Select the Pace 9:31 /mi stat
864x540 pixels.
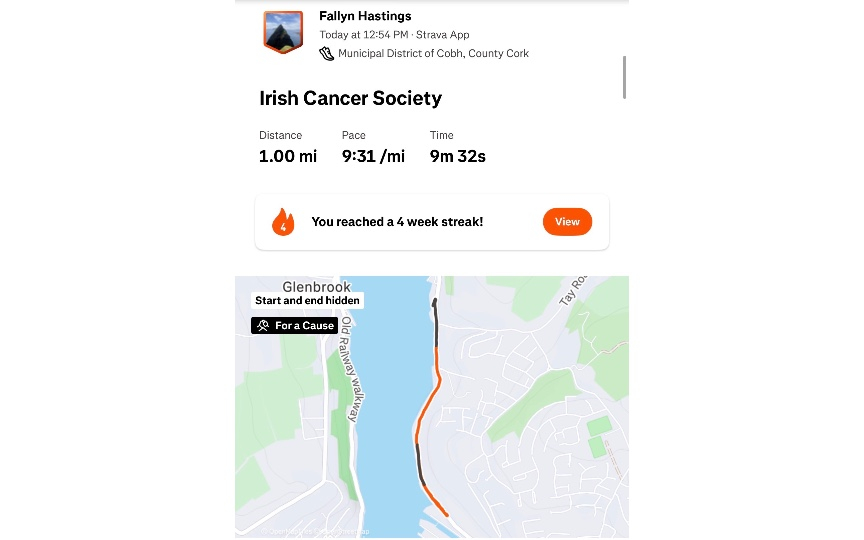(x=373, y=147)
